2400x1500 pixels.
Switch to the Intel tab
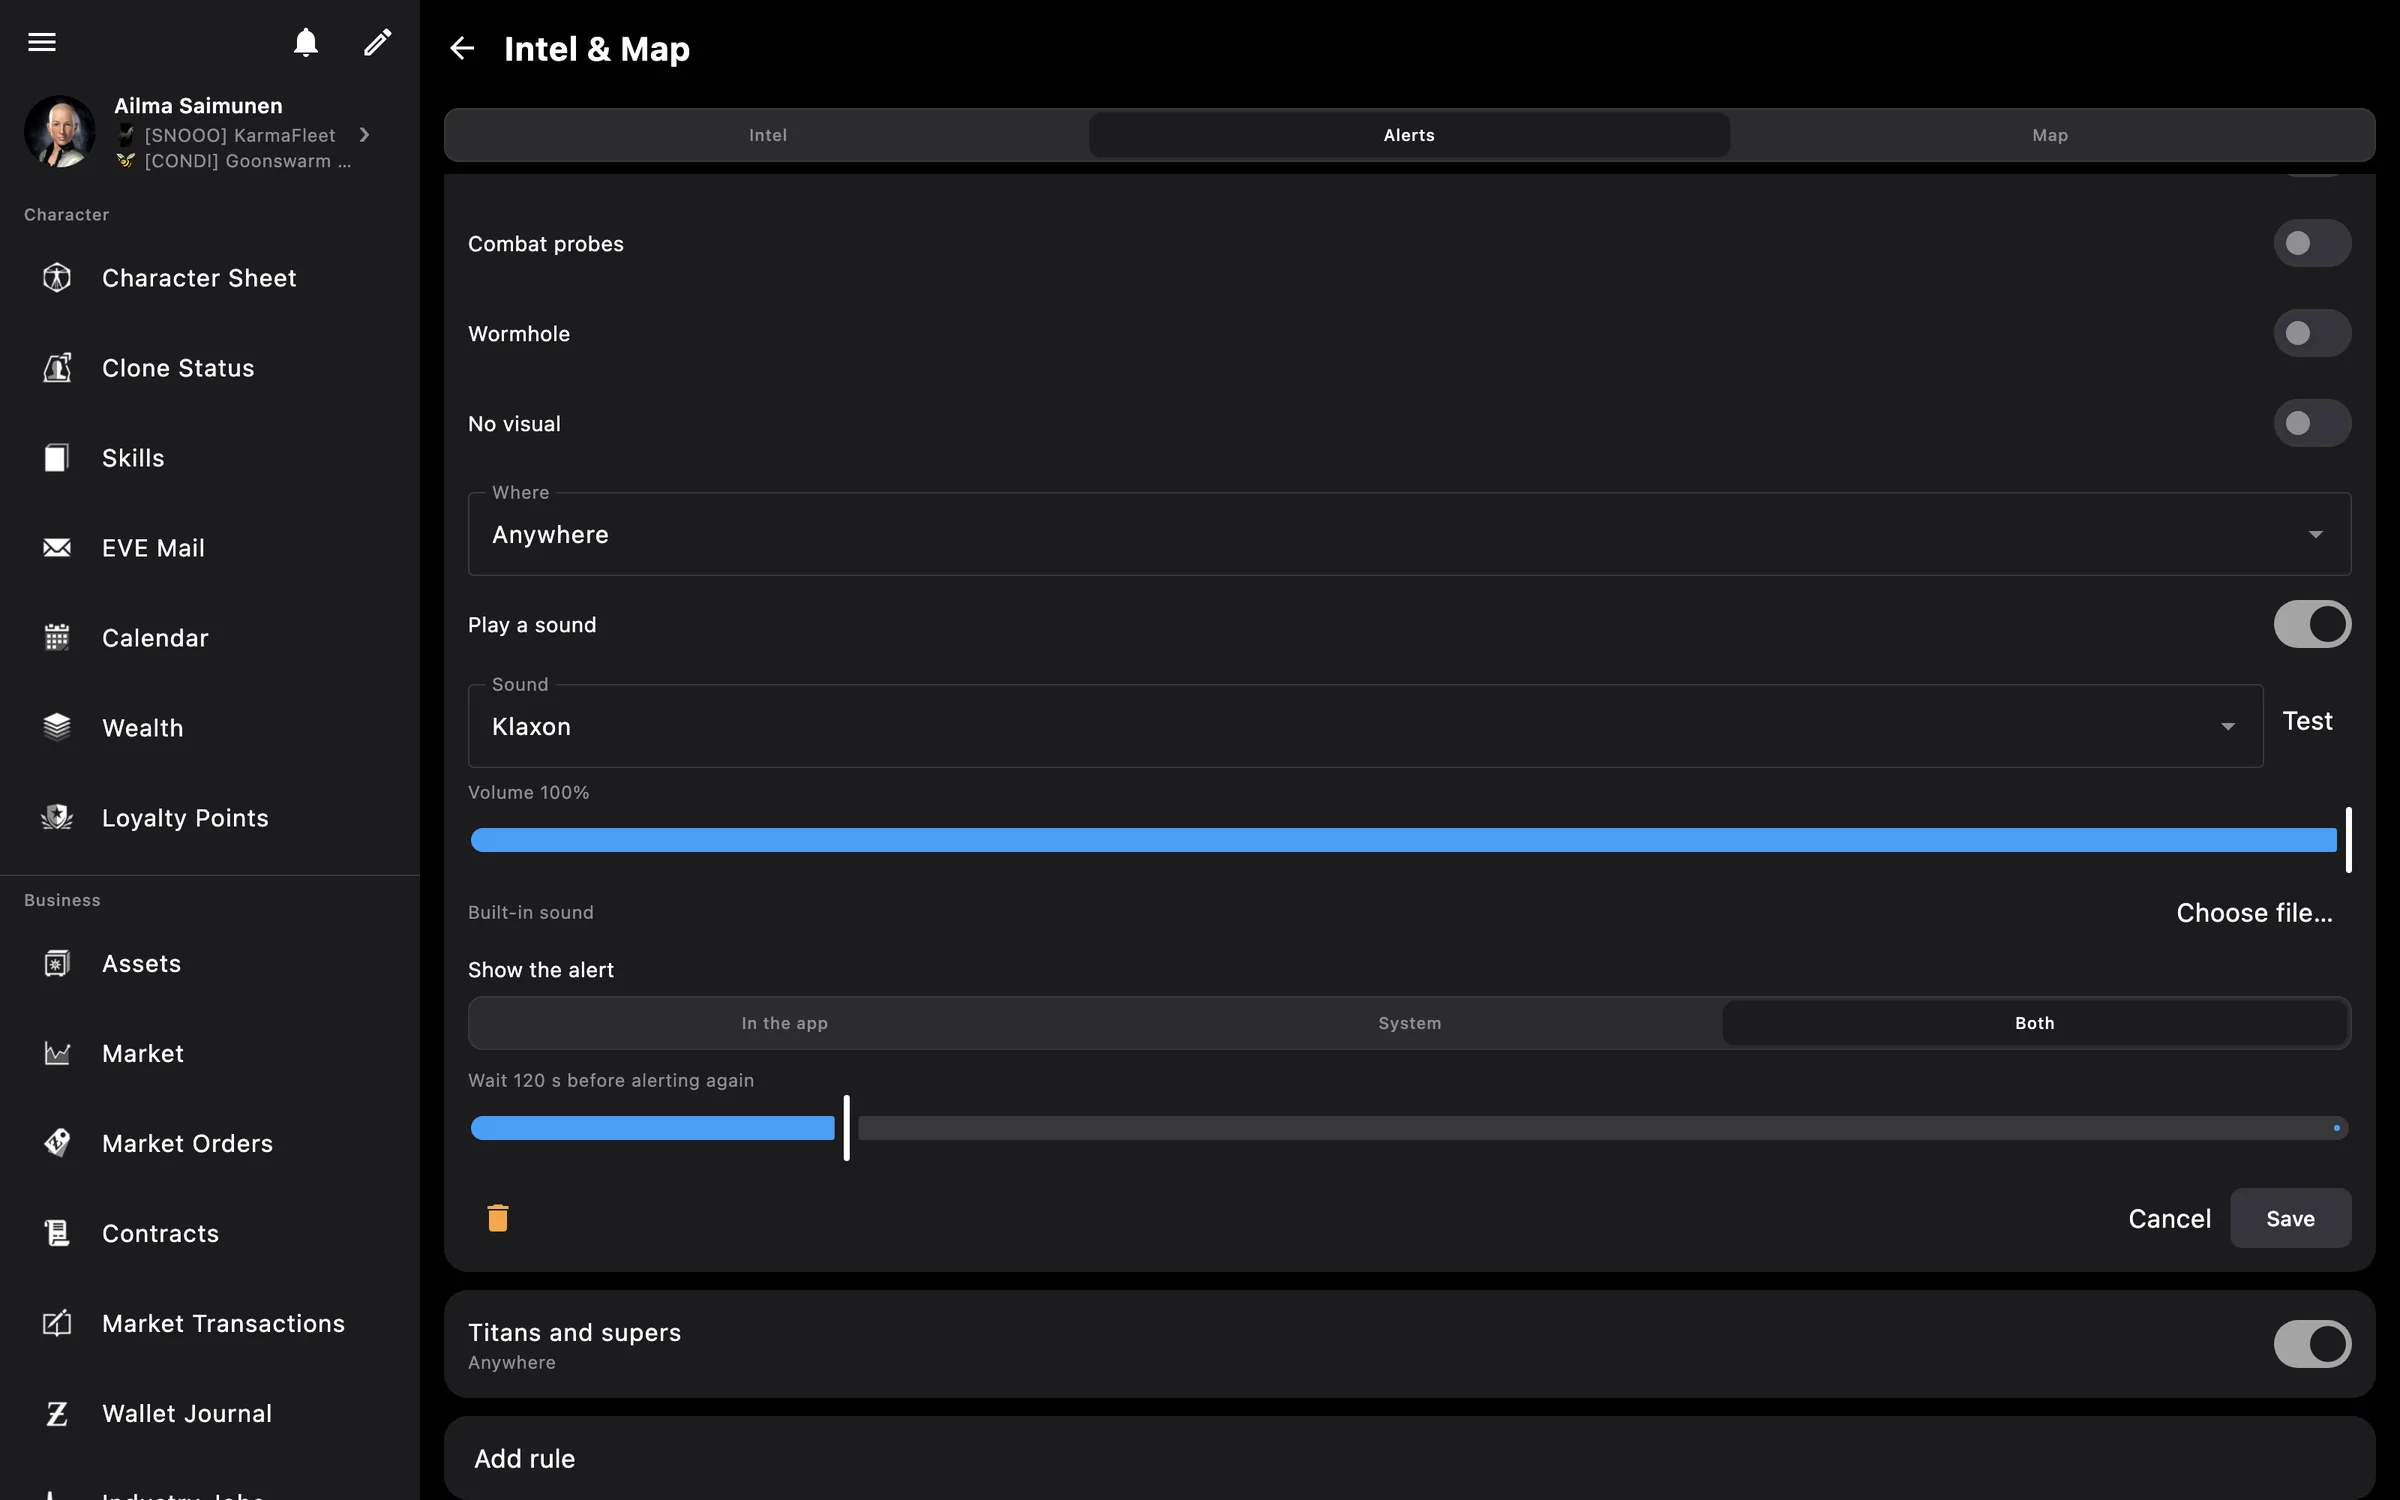point(768,135)
